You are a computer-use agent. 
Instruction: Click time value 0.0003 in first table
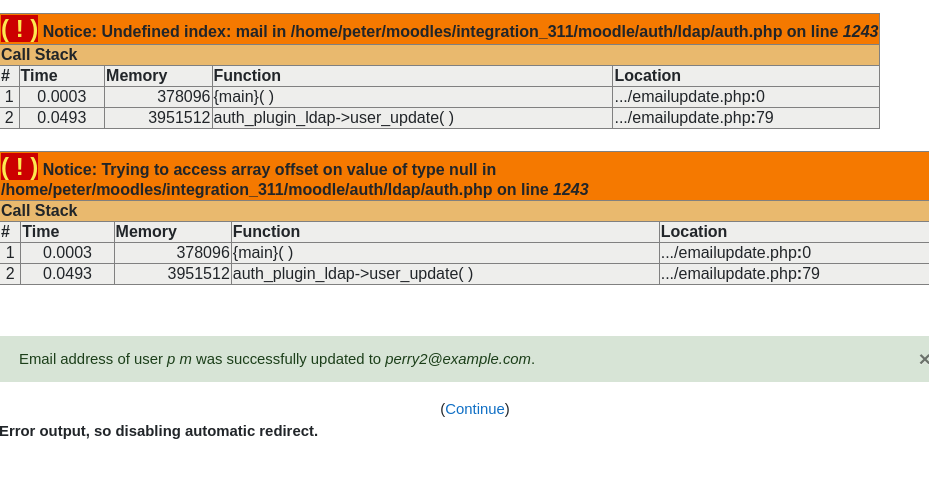point(62,97)
